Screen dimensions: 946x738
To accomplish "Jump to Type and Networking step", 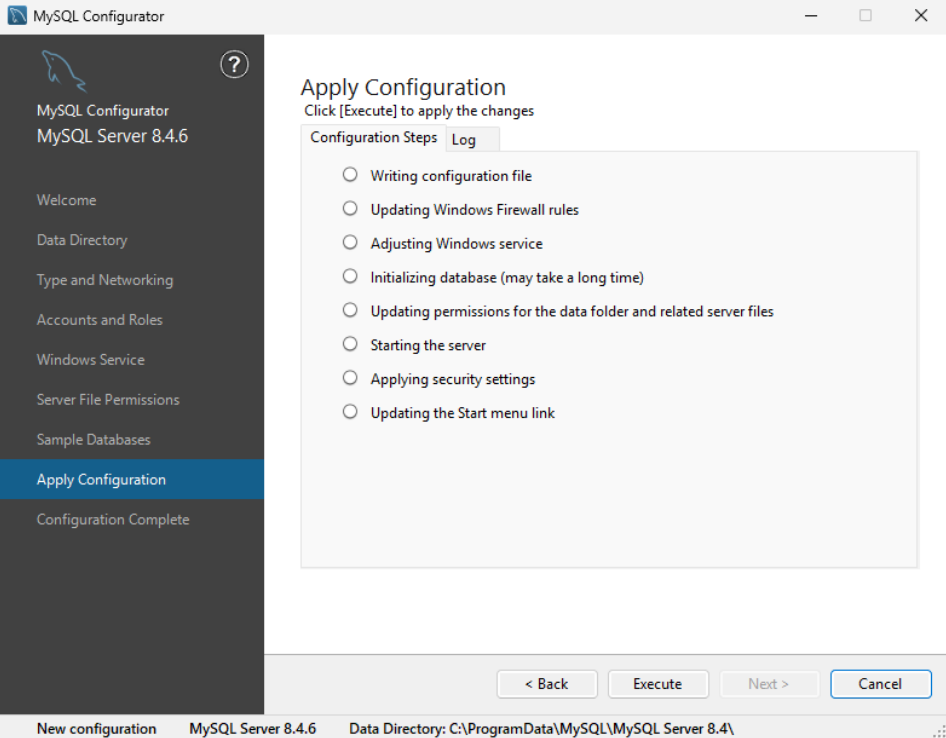I will 104,280.
